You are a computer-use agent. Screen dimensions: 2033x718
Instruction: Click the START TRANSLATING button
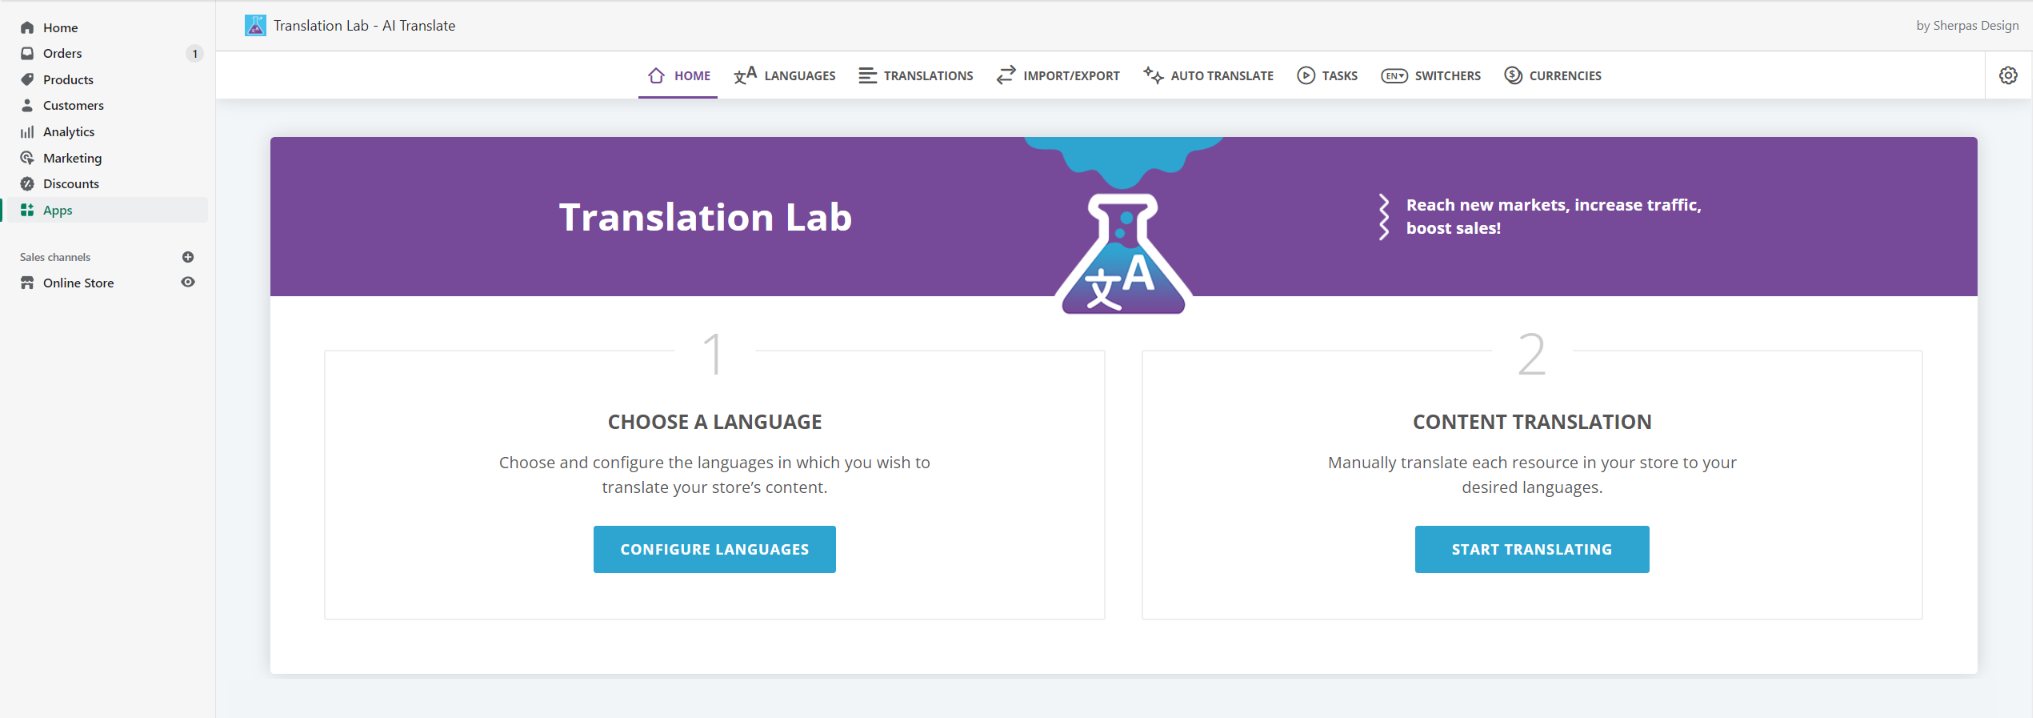pos(1531,549)
